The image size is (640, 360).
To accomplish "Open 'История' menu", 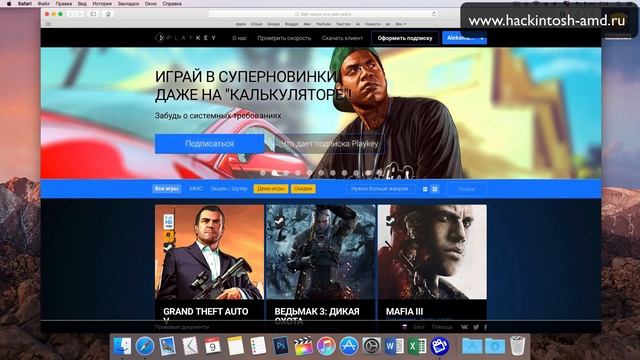I will click(x=102, y=4).
